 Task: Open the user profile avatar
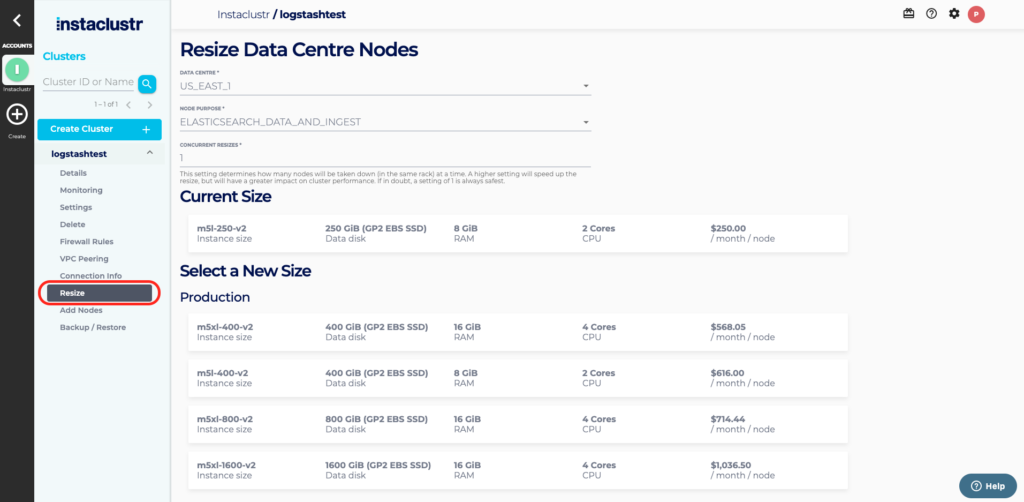click(x=977, y=14)
